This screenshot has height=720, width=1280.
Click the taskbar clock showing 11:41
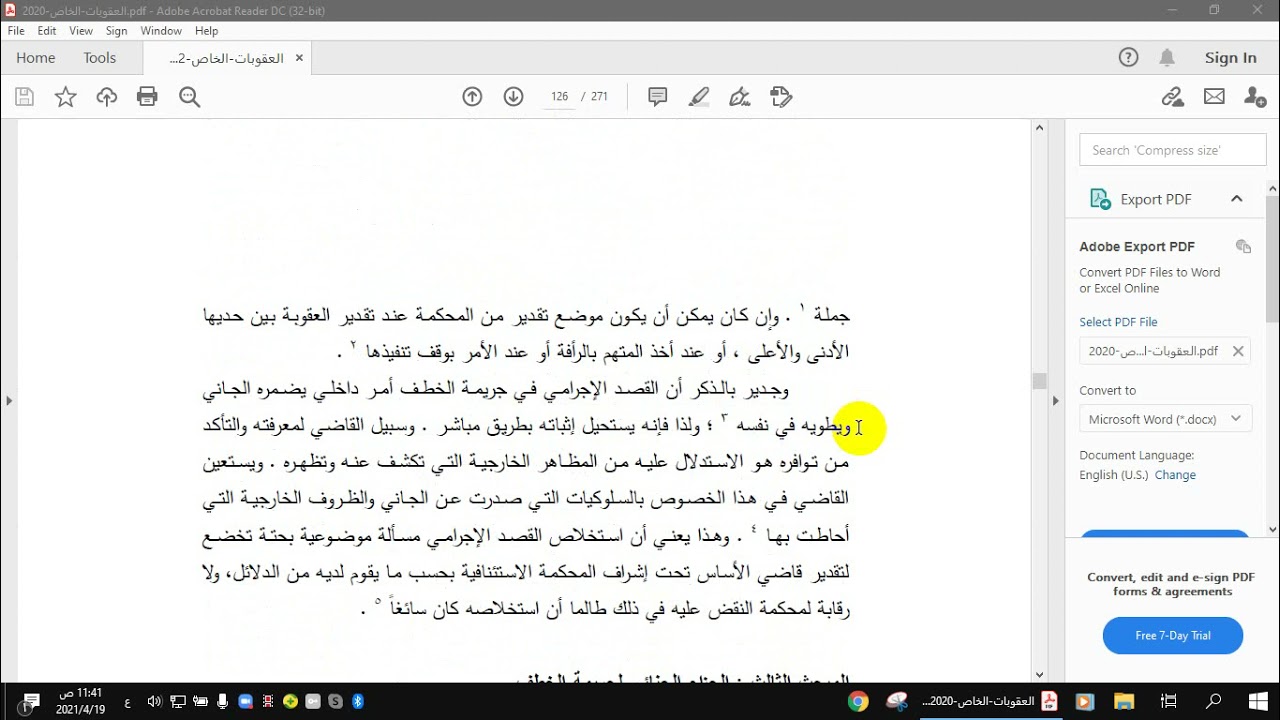point(80,701)
